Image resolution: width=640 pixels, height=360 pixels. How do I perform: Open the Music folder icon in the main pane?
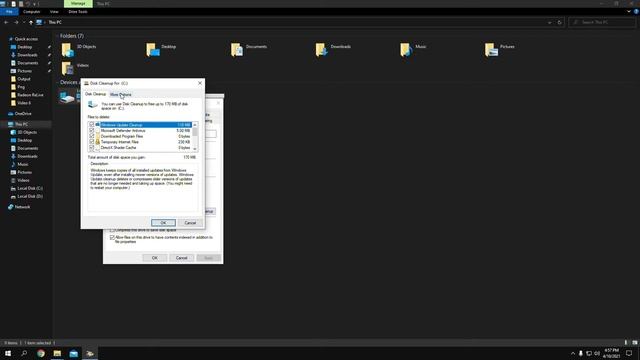tap(406, 50)
